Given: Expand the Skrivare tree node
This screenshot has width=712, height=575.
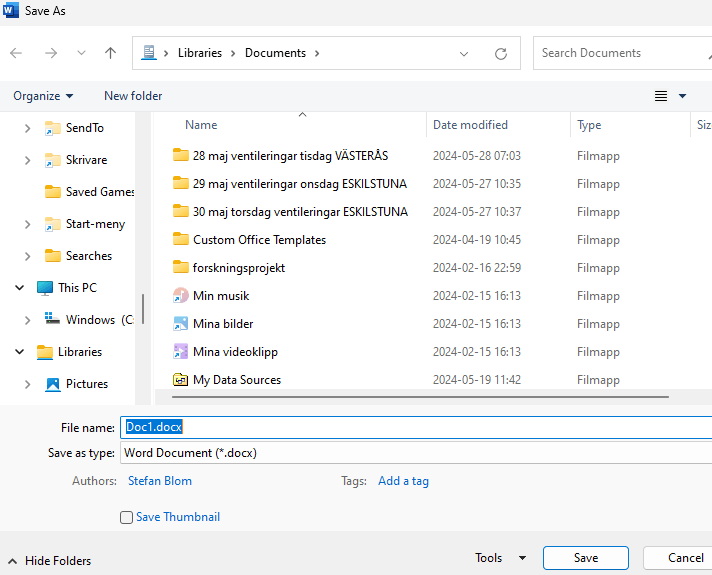Looking at the screenshot, I should point(27,160).
